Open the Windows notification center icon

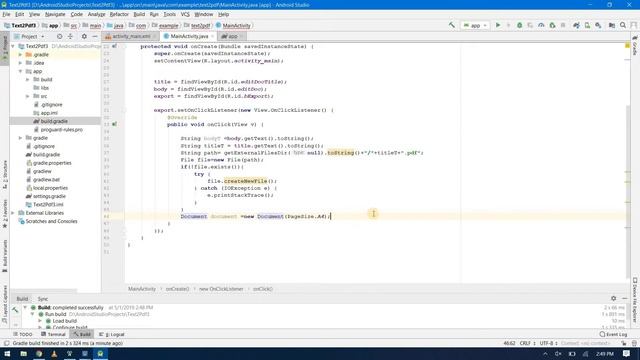pos(627,353)
